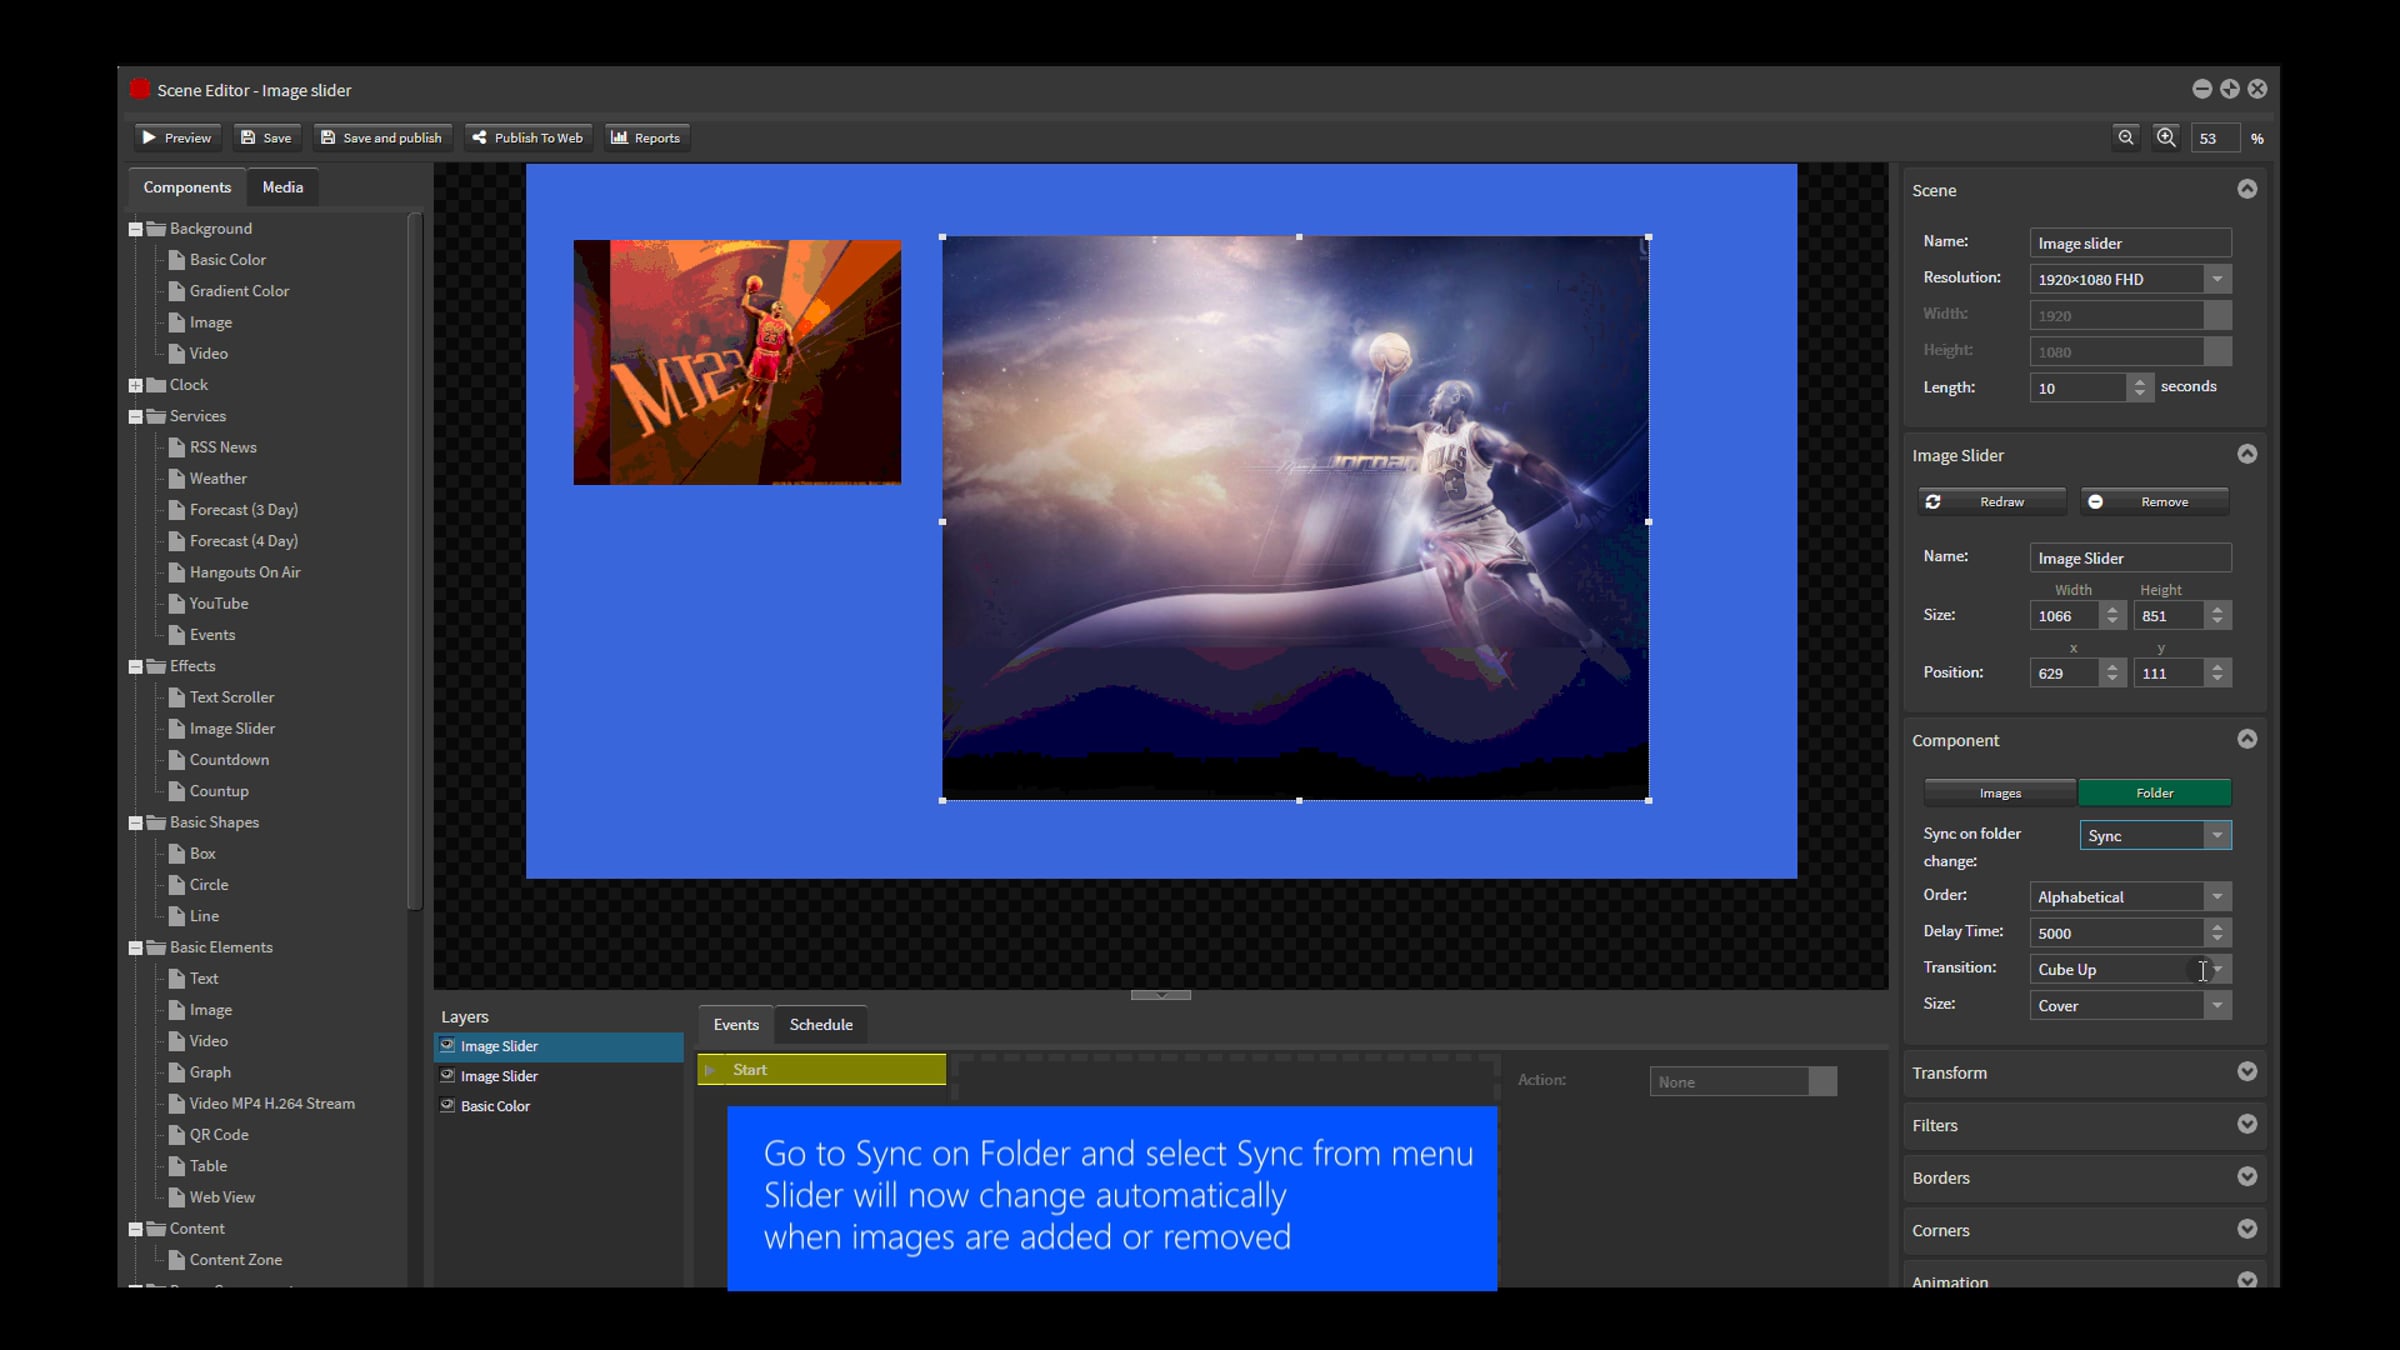The width and height of the screenshot is (2400, 1350).
Task: Click the Remove button
Action: (2155, 502)
